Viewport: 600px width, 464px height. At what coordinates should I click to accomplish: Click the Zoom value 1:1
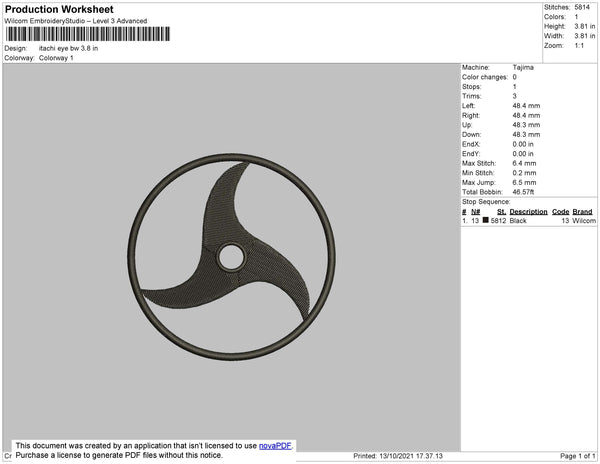(x=579, y=46)
